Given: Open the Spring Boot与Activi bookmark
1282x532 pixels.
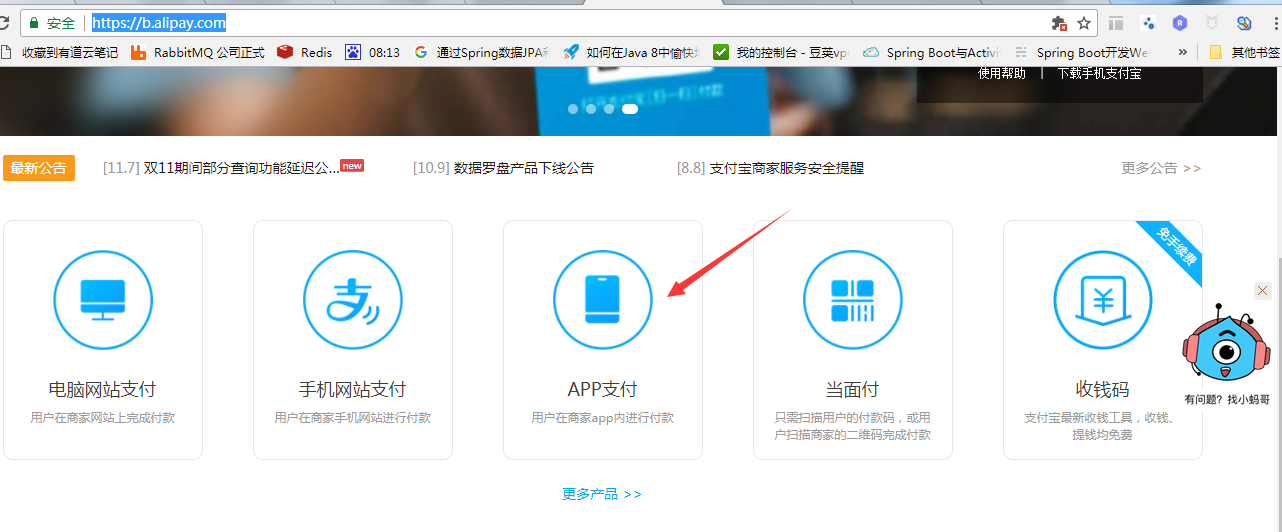Looking at the screenshot, I should tap(931, 52).
